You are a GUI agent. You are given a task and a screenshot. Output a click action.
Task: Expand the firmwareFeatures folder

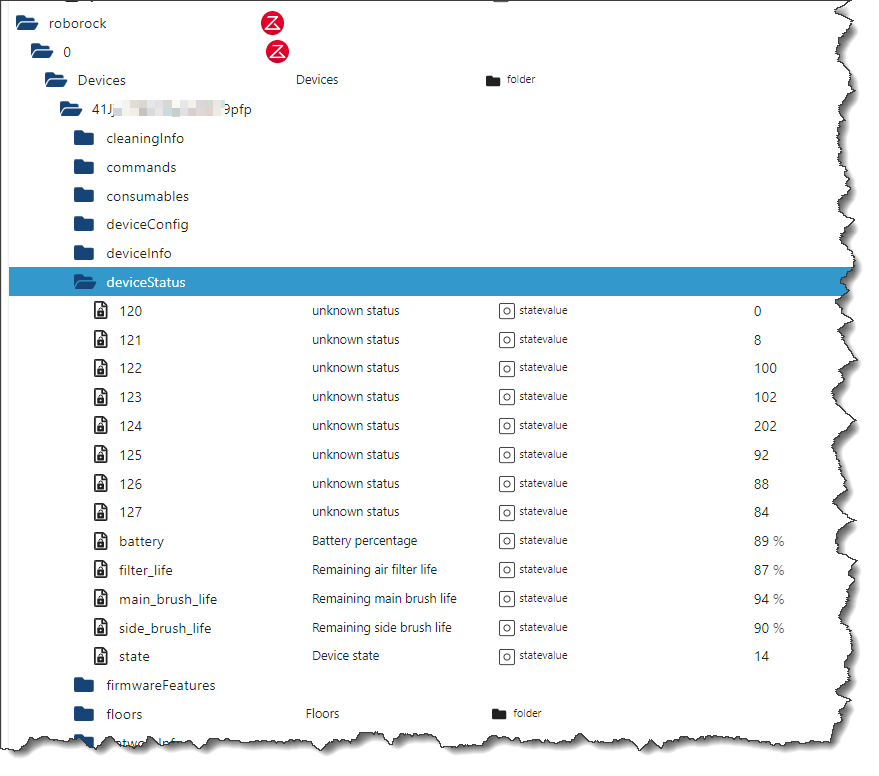click(84, 685)
